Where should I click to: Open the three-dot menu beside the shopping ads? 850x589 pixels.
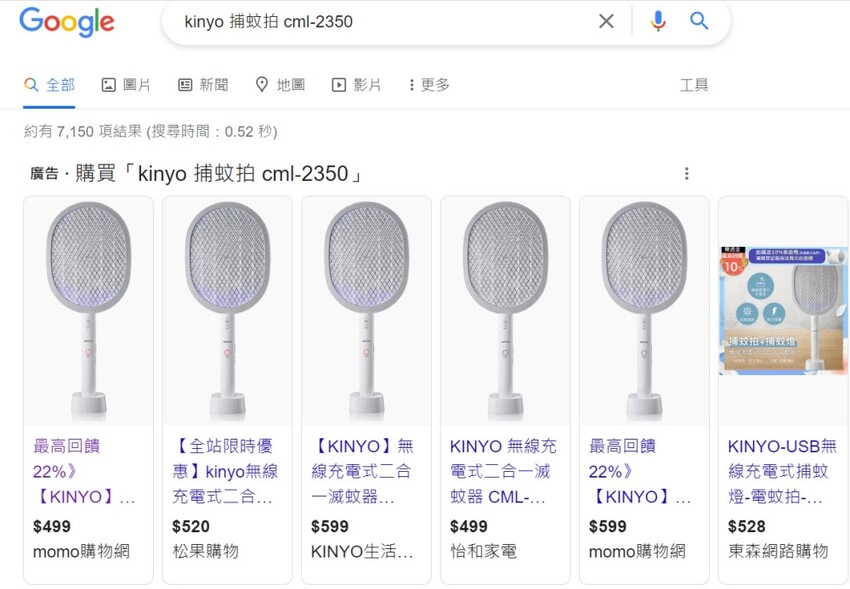point(687,172)
